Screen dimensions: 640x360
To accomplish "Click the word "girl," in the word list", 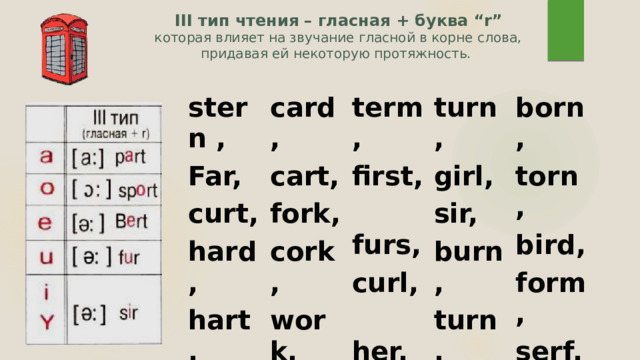I will point(463,178).
